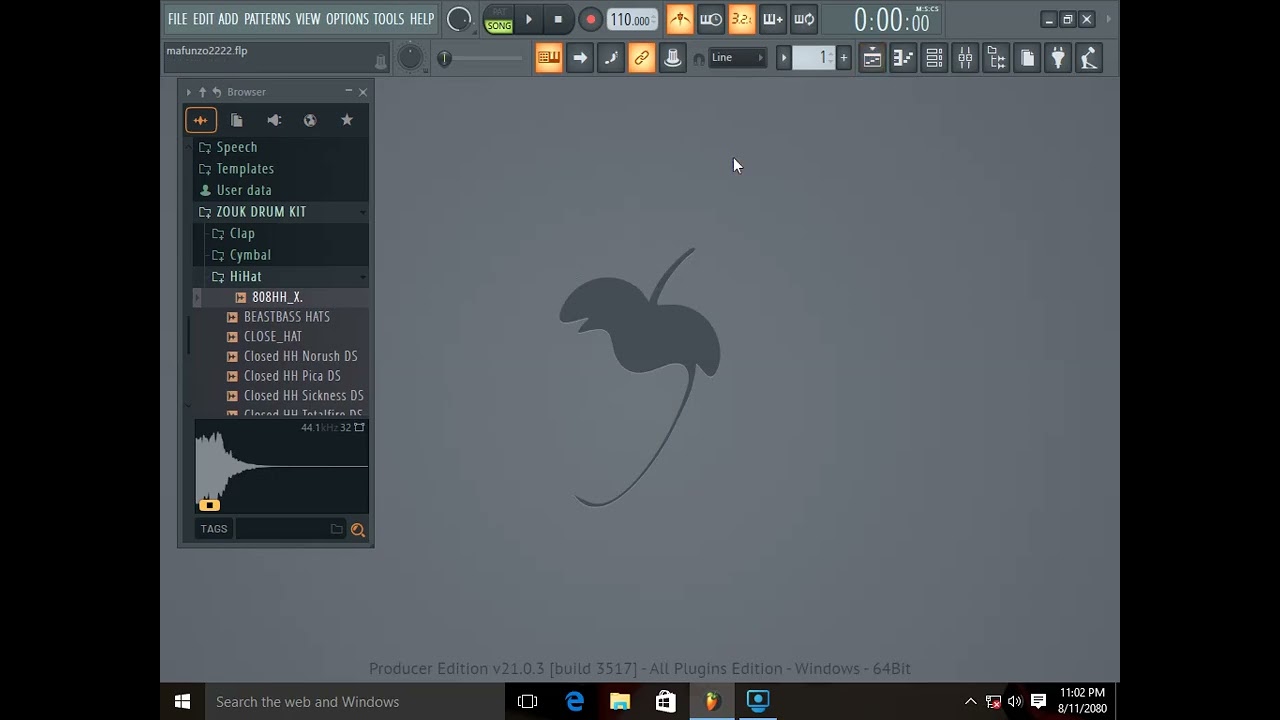The height and width of the screenshot is (720, 1280).
Task: Show hidden system tray icons
Action: click(970, 702)
